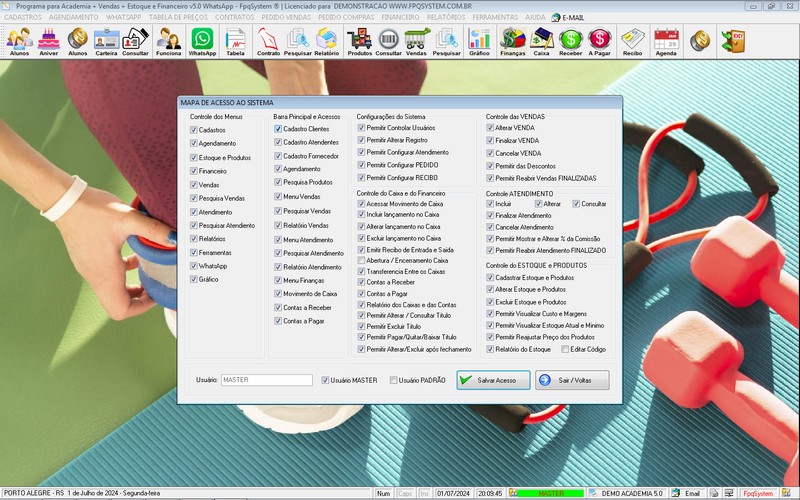The width and height of the screenshot is (800, 500).
Task: Toggle Excluir Estoque e Produtos checkbox
Action: [x=490, y=302]
